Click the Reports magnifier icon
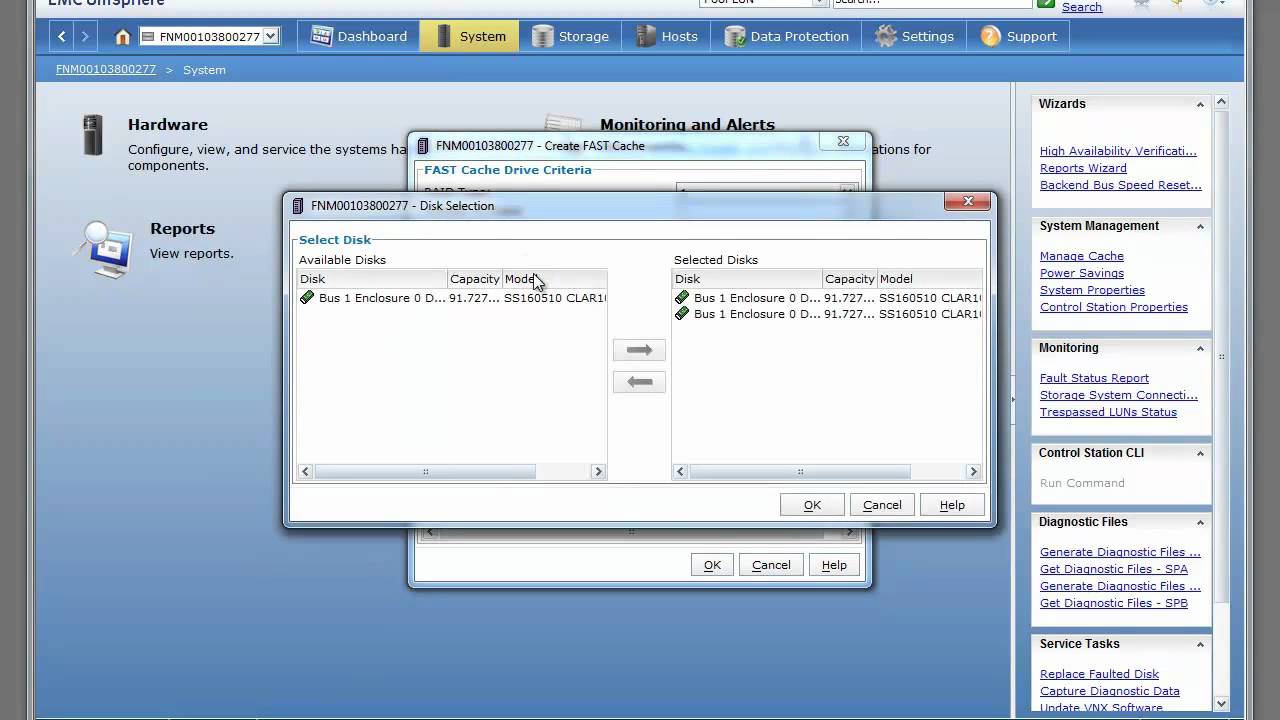This screenshot has height=720, width=1280. 103,248
